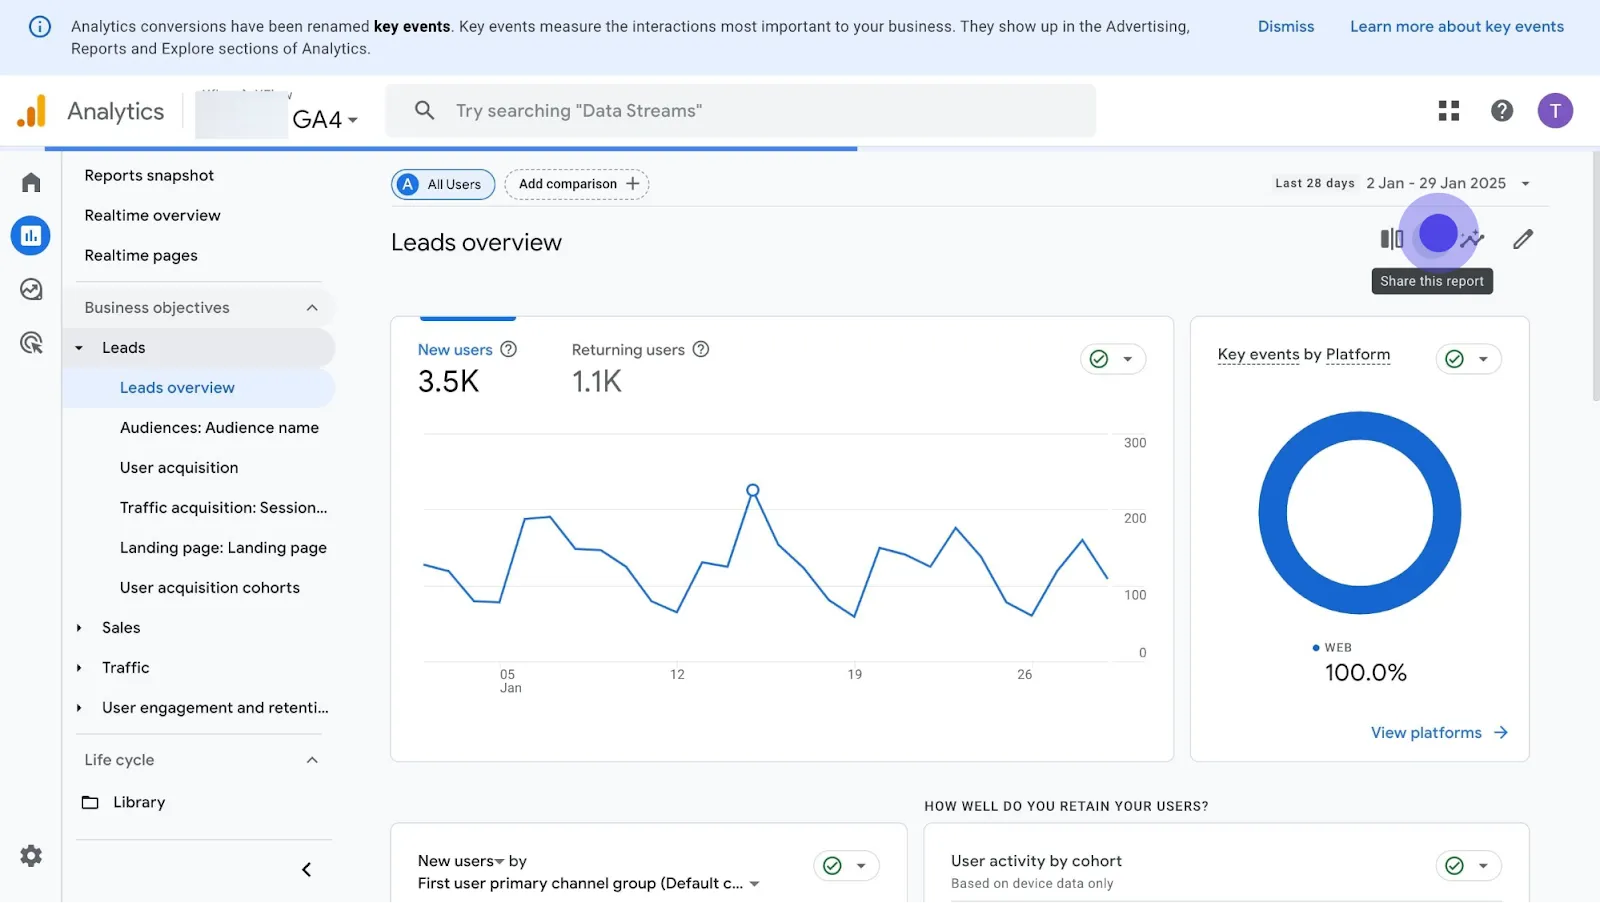Click the All Users comparison chip
Screen dimensions: 1600x903
pos(443,184)
